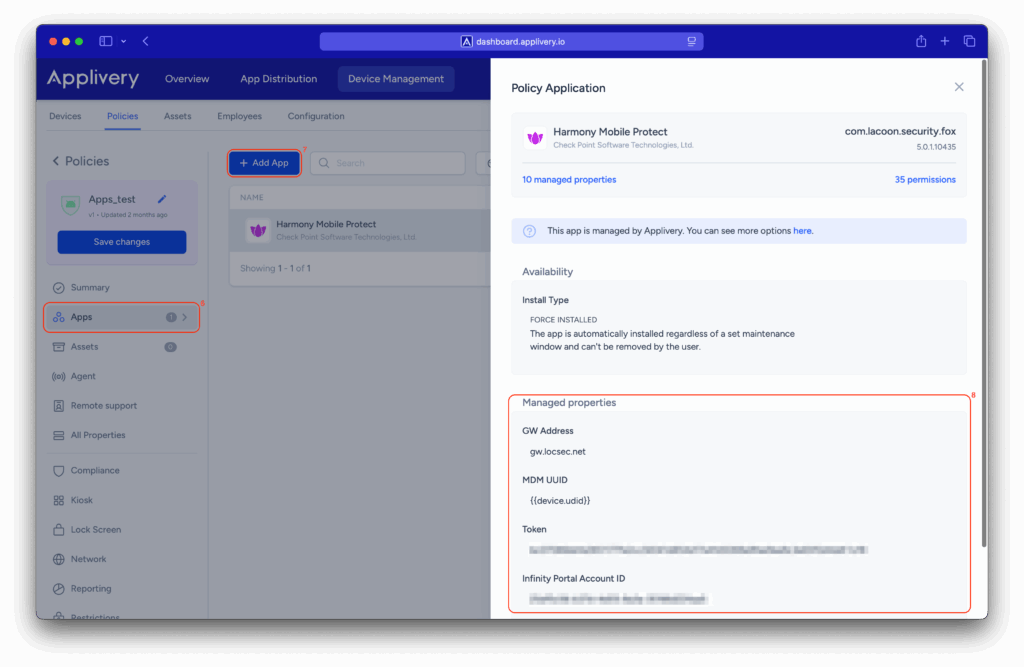Expand the Apps section chevron

pos(185,317)
